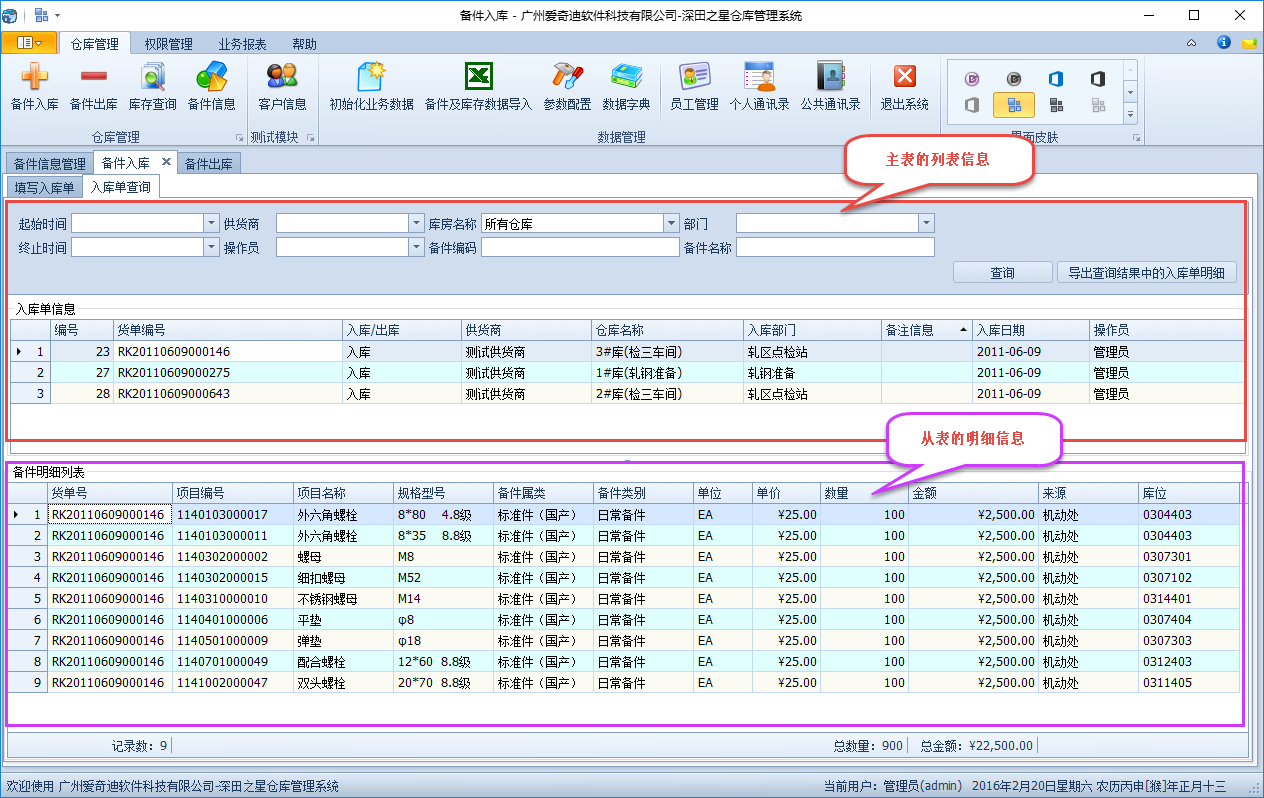The image size is (1264, 798).
Task: Select detail row 不锈钢螺母
Action: click(x=624, y=599)
